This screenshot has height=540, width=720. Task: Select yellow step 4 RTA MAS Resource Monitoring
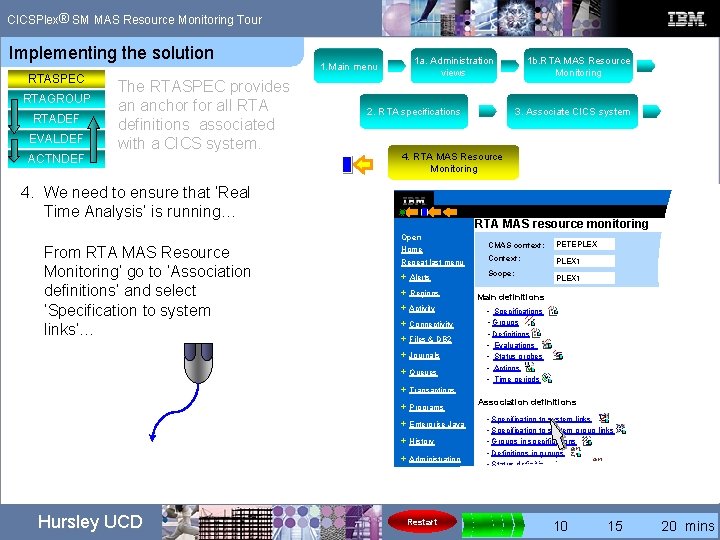click(454, 162)
